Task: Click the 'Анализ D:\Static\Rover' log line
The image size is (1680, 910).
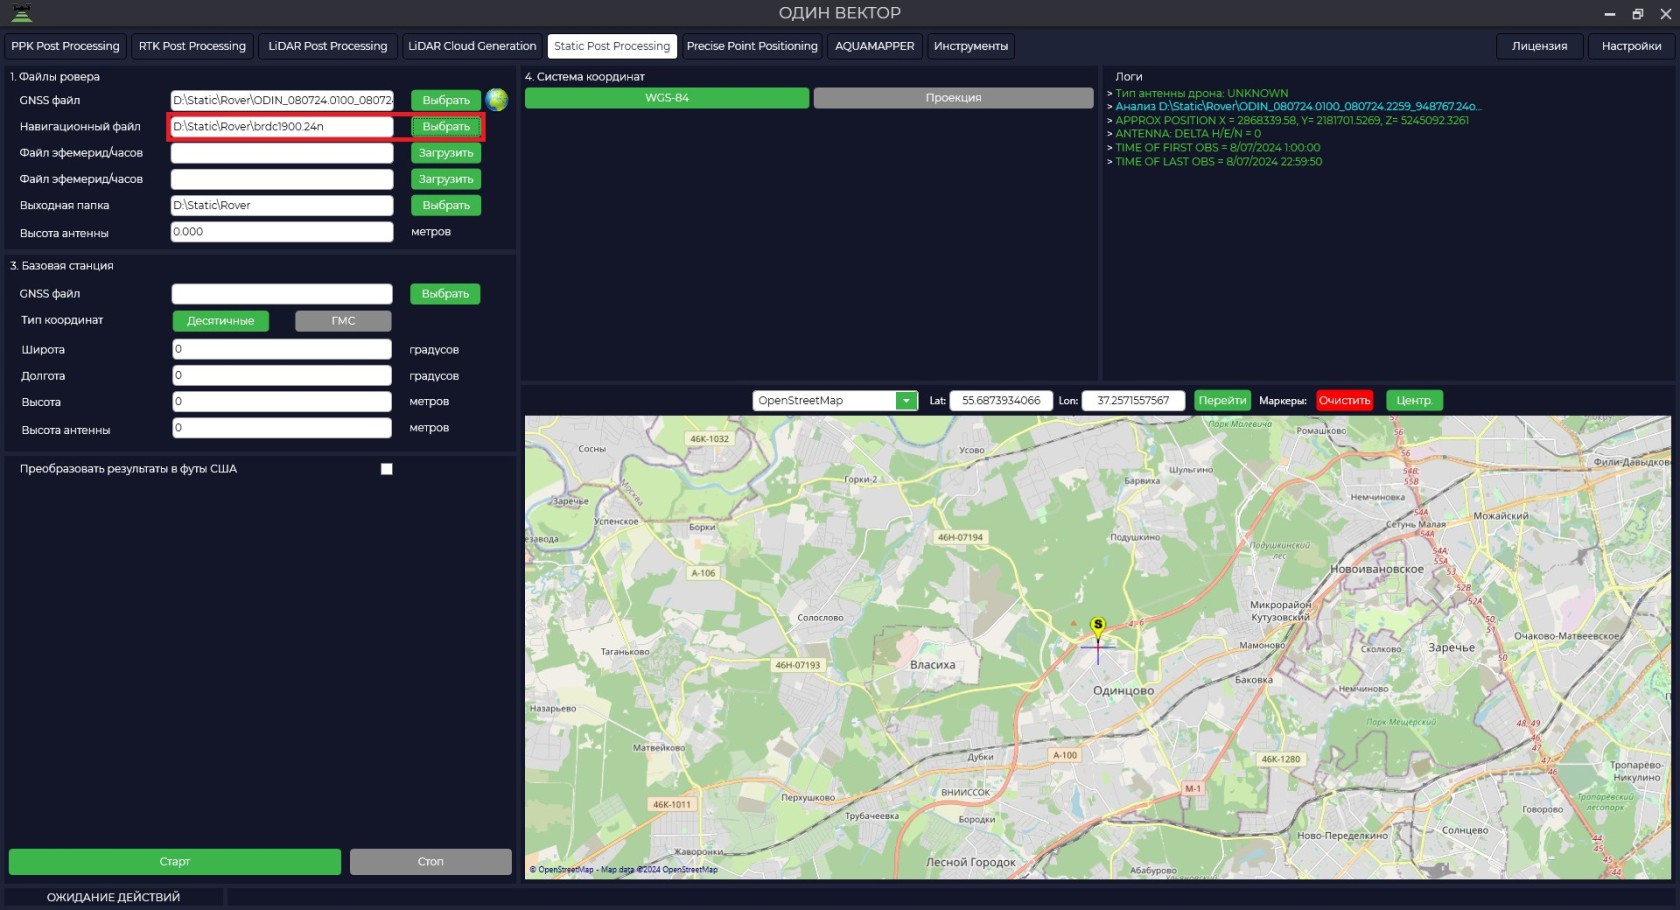Action: (1298, 106)
